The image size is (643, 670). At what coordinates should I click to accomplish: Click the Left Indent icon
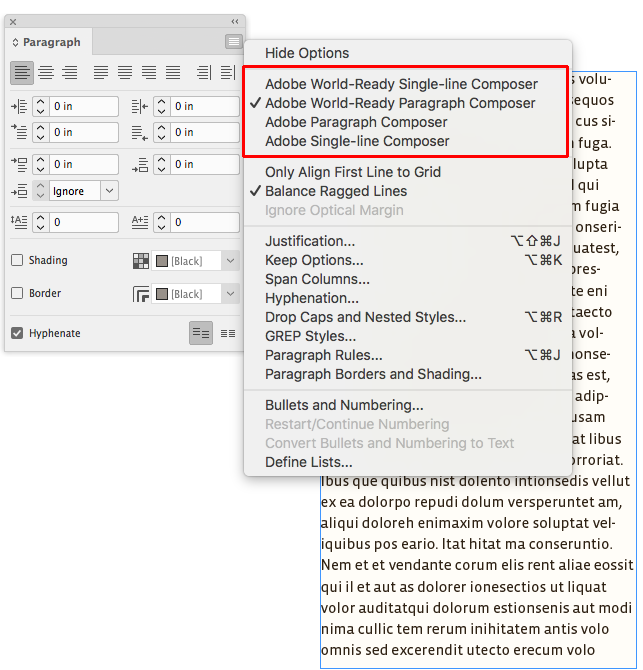[19, 106]
